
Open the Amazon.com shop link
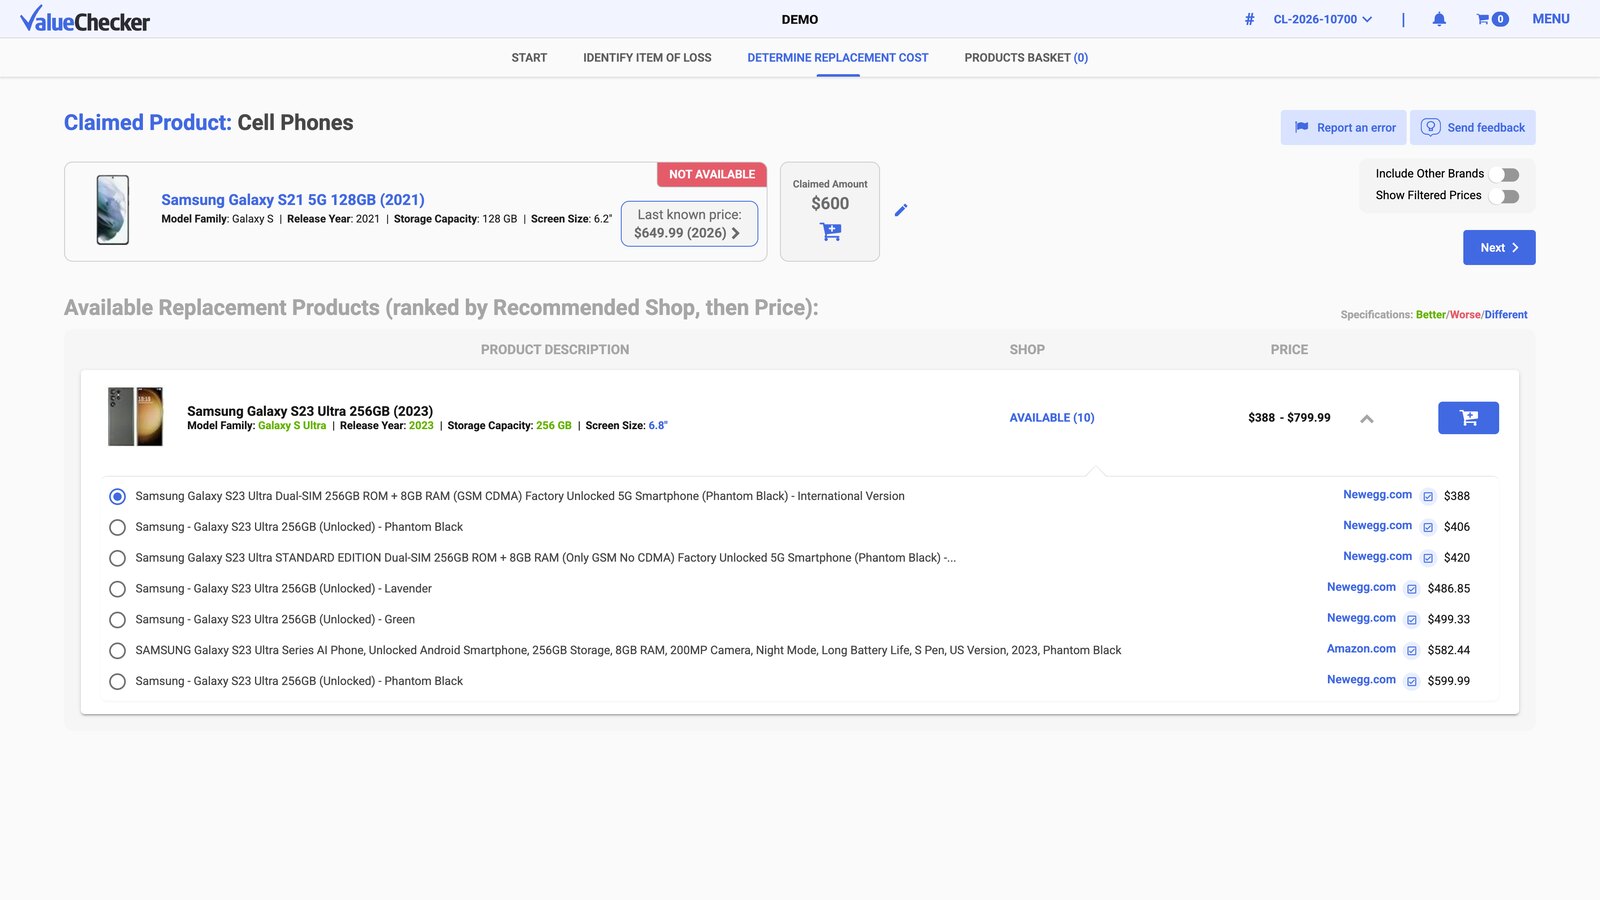click(1361, 649)
